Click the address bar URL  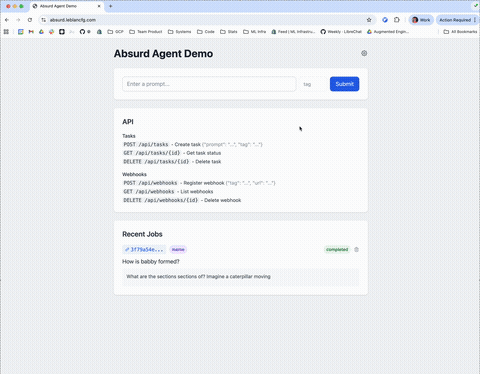click(x=73, y=20)
